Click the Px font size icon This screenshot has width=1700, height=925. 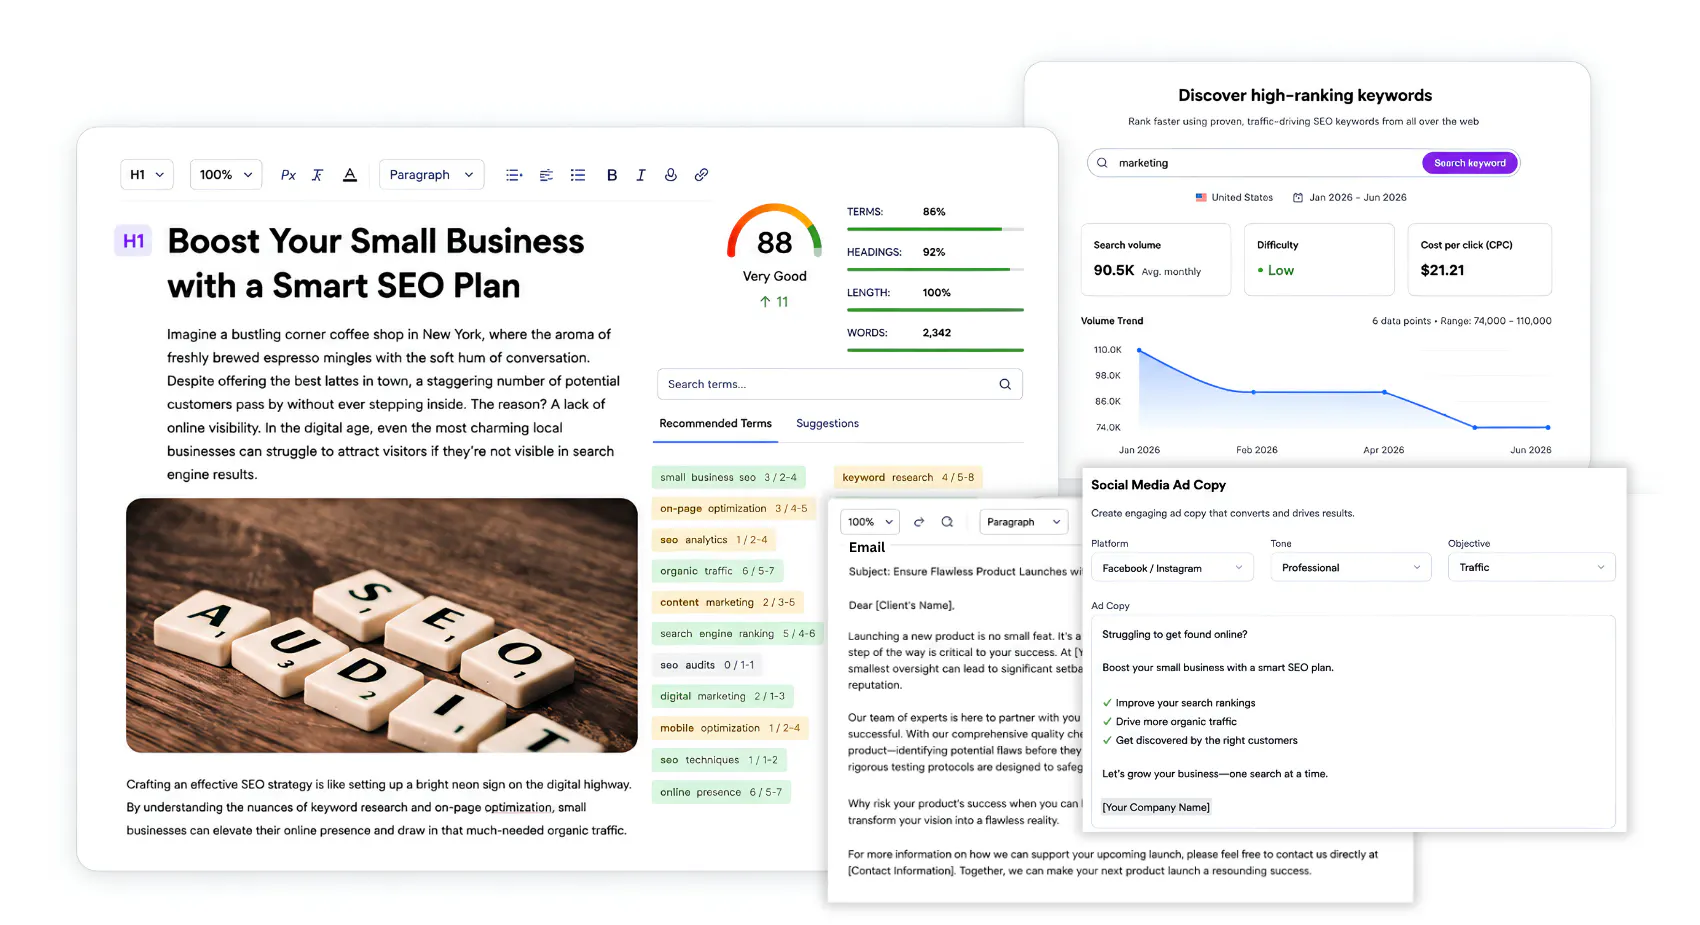(288, 175)
